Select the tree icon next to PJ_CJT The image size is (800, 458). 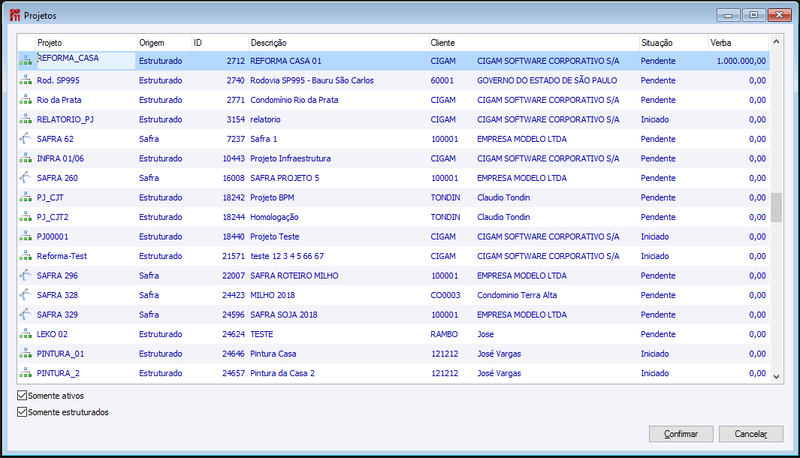click(x=26, y=197)
